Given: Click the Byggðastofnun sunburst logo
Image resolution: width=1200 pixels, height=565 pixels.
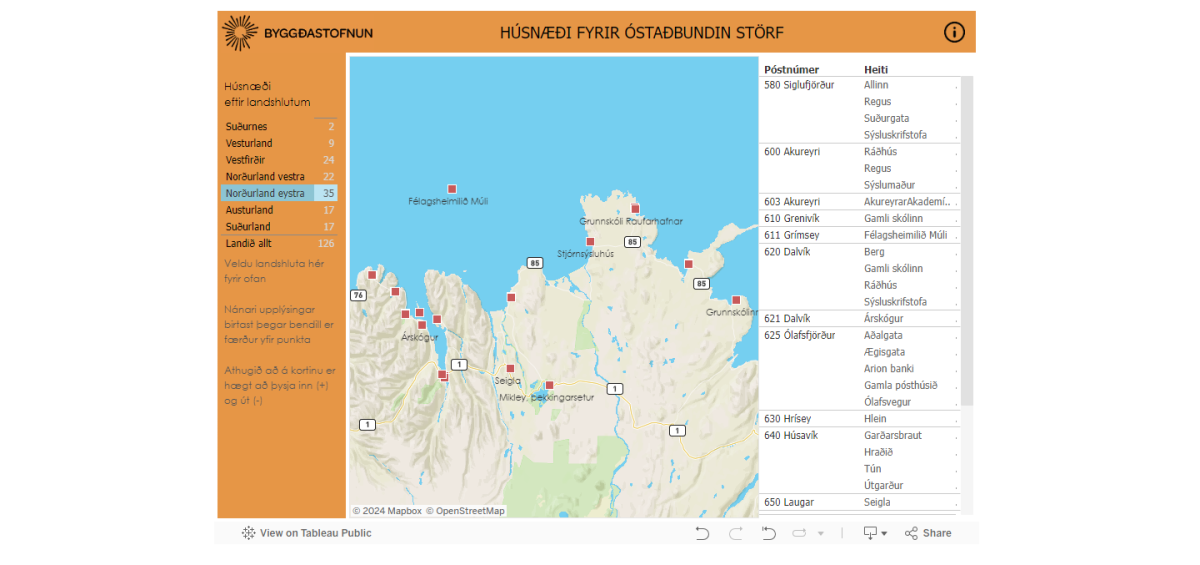Looking at the screenshot, I should coord(241,32).
